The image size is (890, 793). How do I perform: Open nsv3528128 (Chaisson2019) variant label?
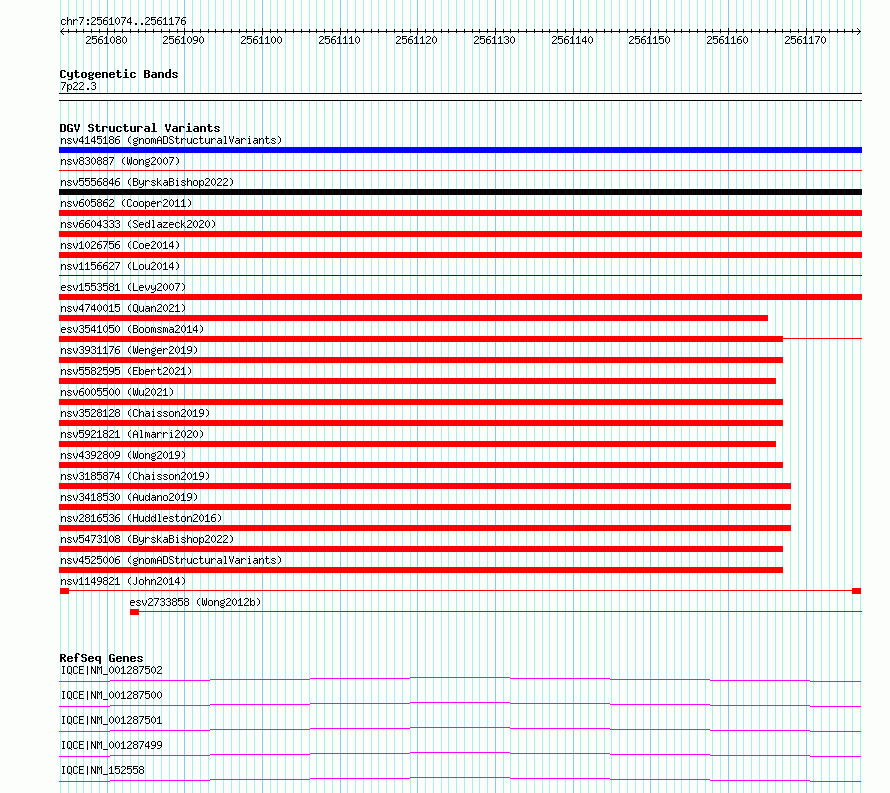135,413
